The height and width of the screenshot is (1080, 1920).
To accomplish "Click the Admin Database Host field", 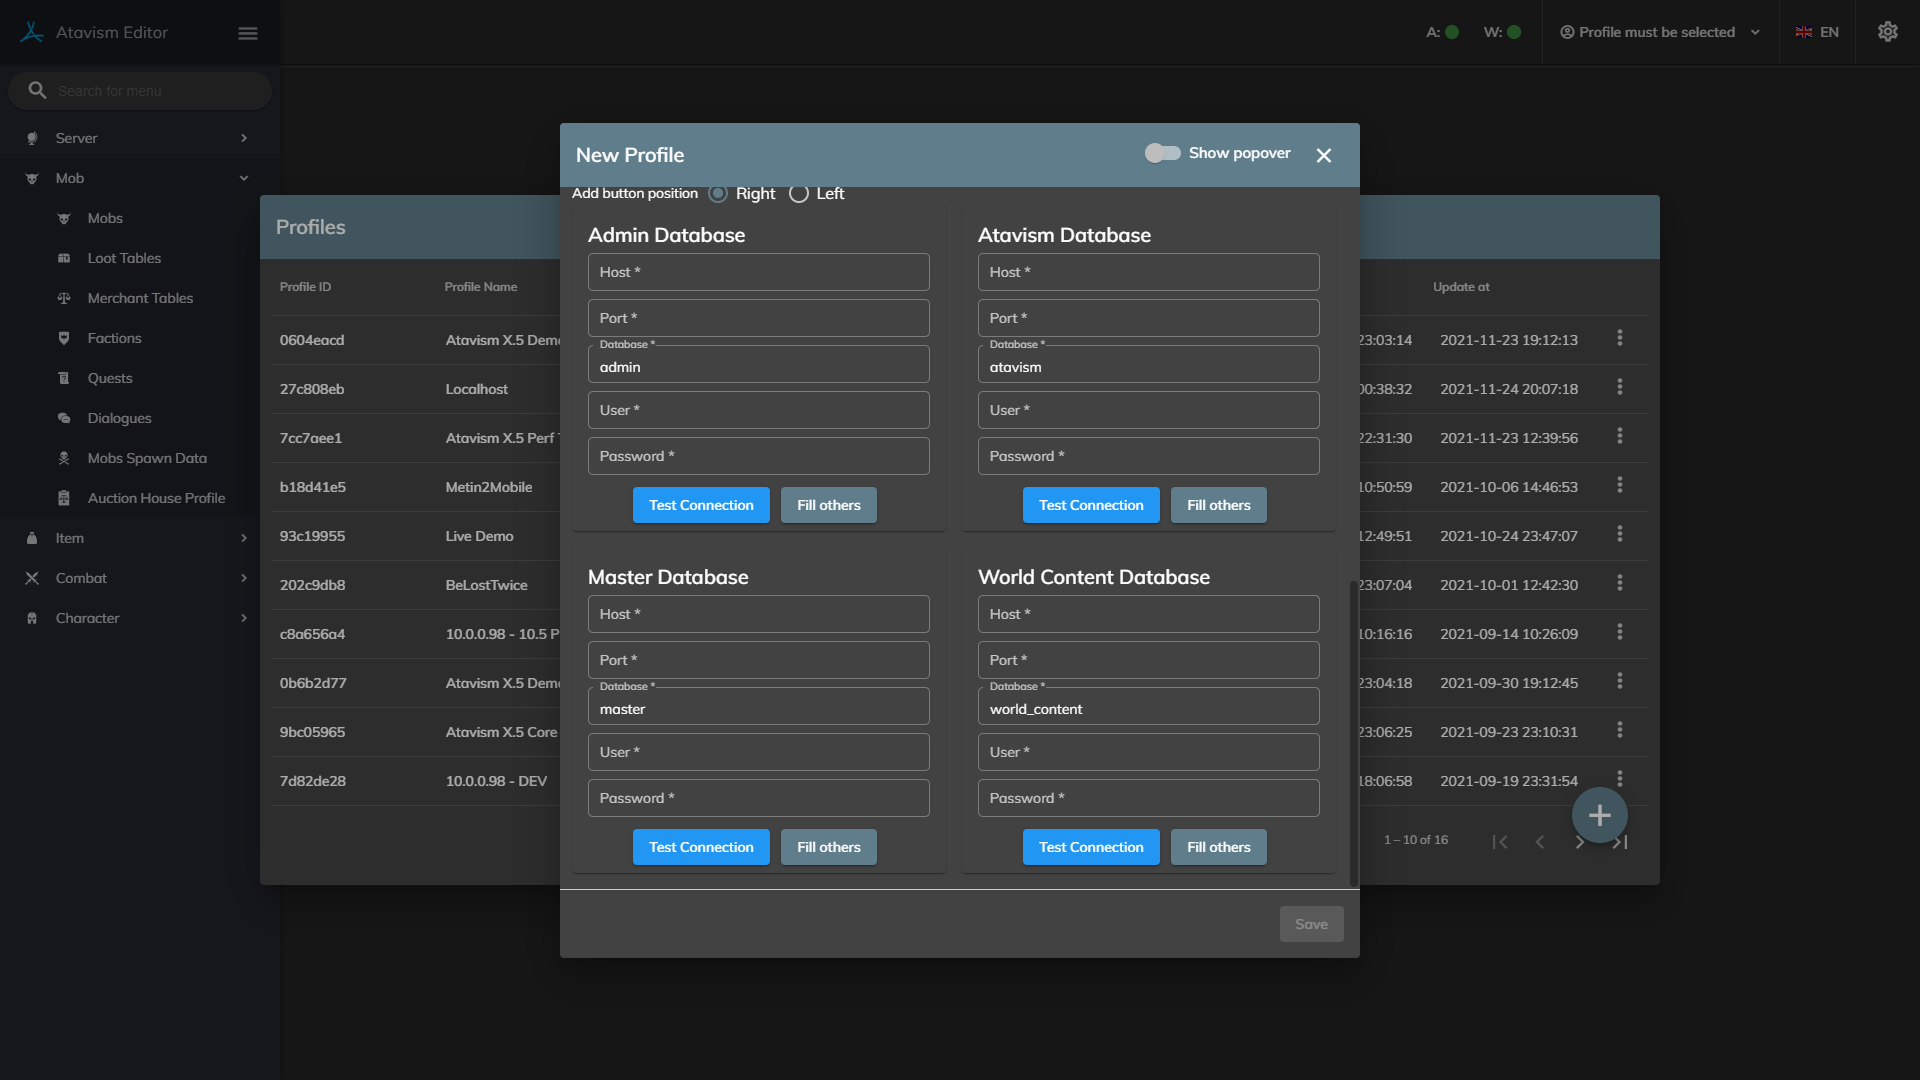I will [758, 272].
